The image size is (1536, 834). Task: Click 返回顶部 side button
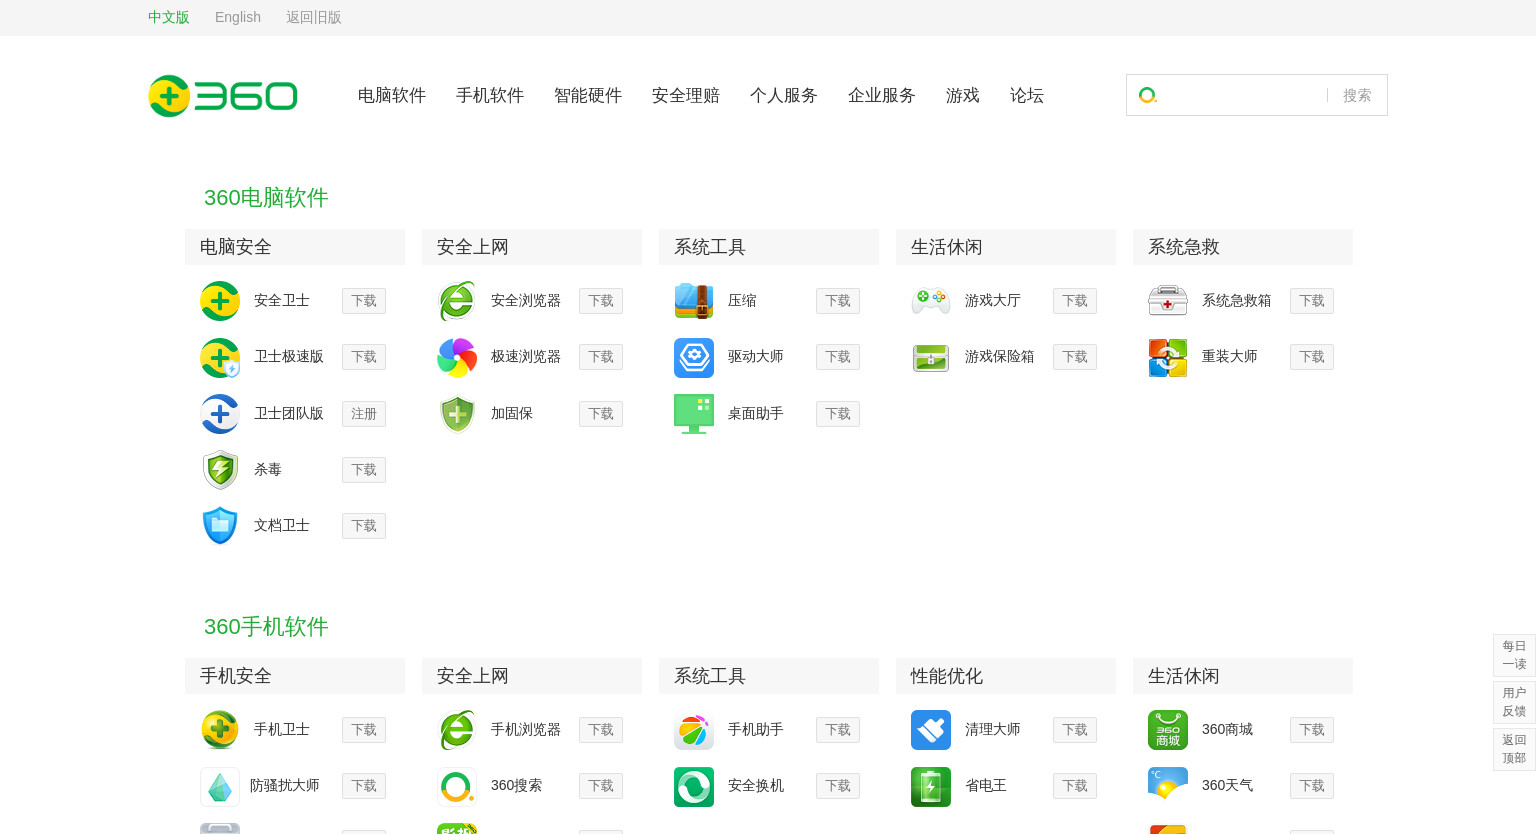pos(1514,749)
